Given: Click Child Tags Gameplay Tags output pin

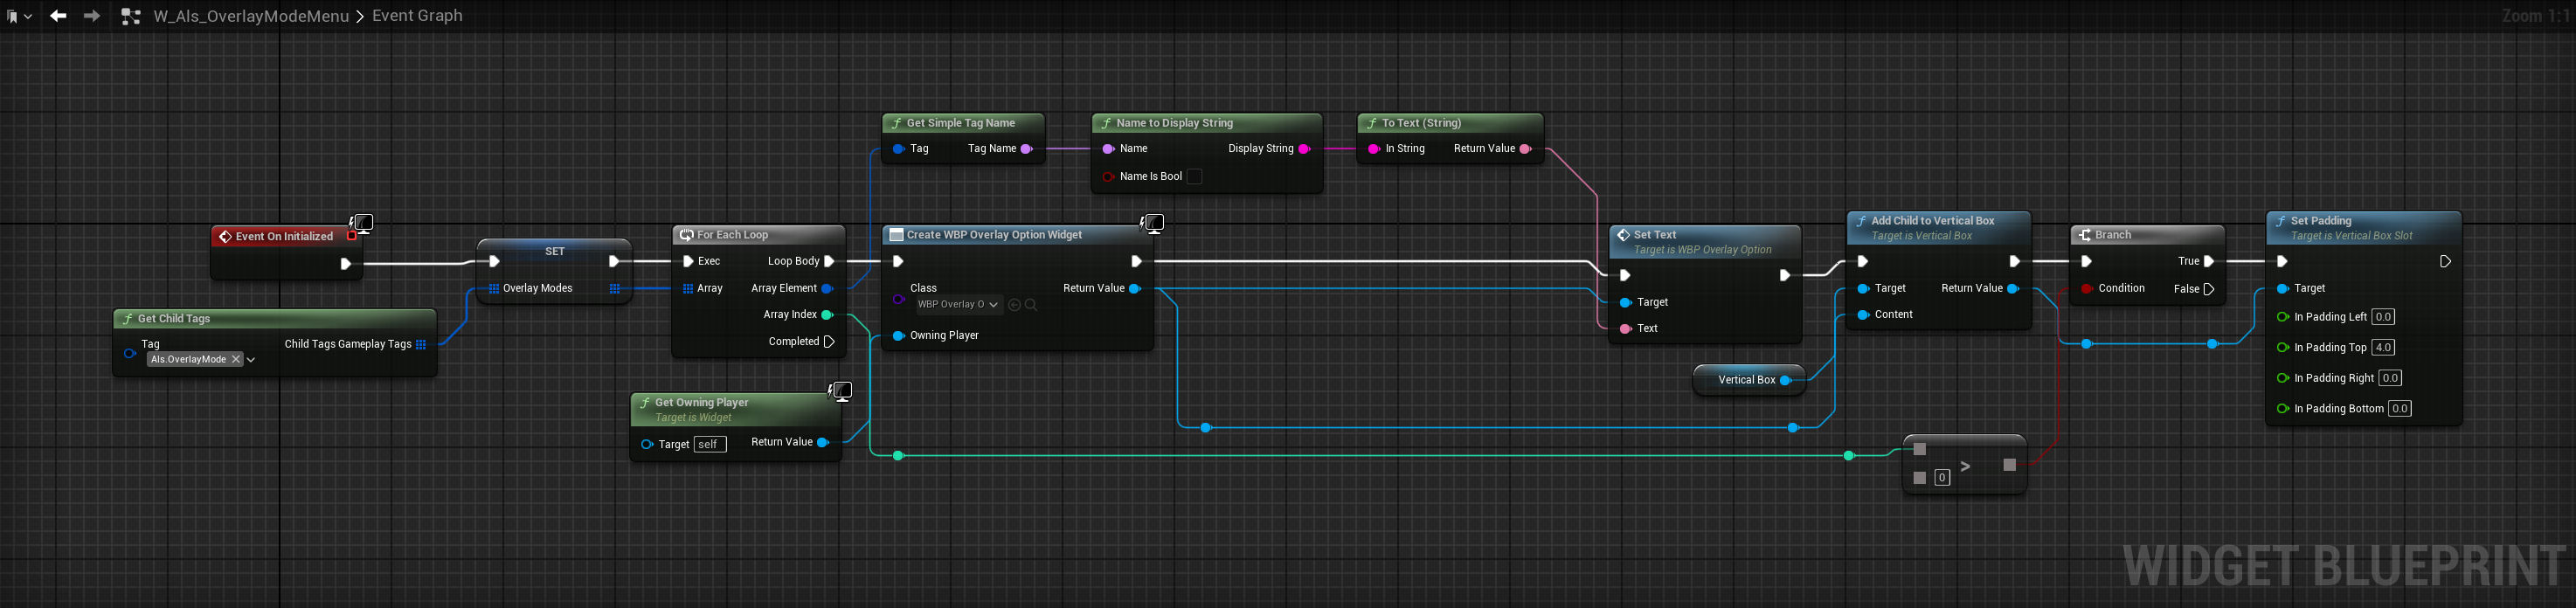Looking at the screenshot, I should click(x=421, y=344).
